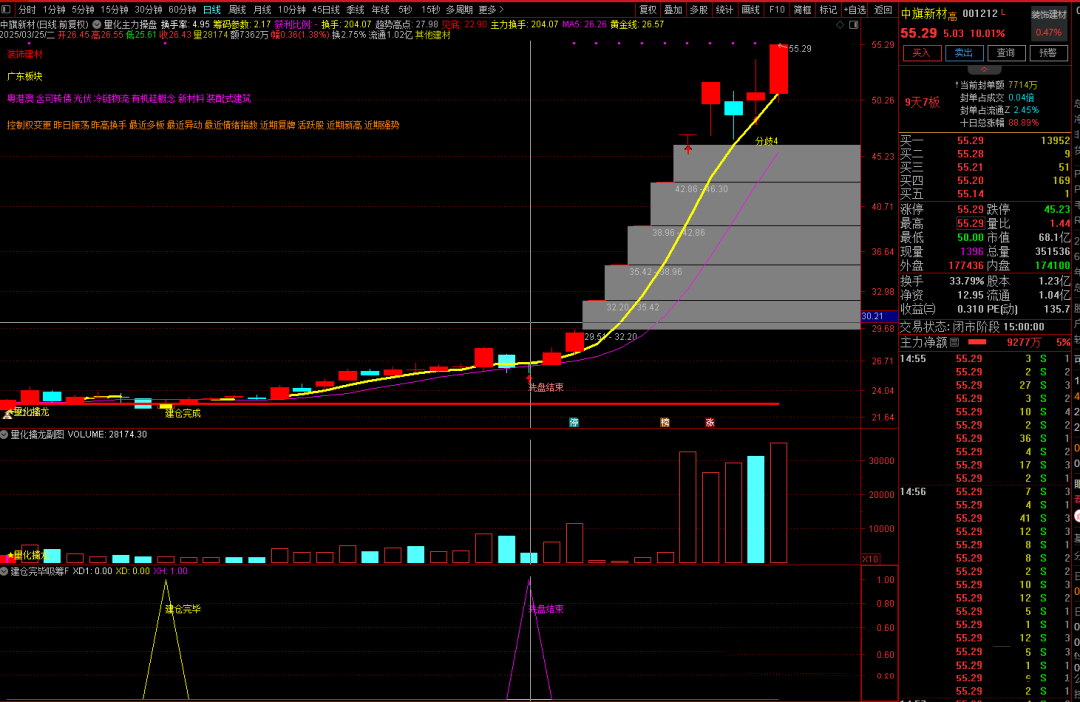Switch to 日线 daily chart tab
Image resolution: width=1080 pixels, height=702 pixels.
212,9
